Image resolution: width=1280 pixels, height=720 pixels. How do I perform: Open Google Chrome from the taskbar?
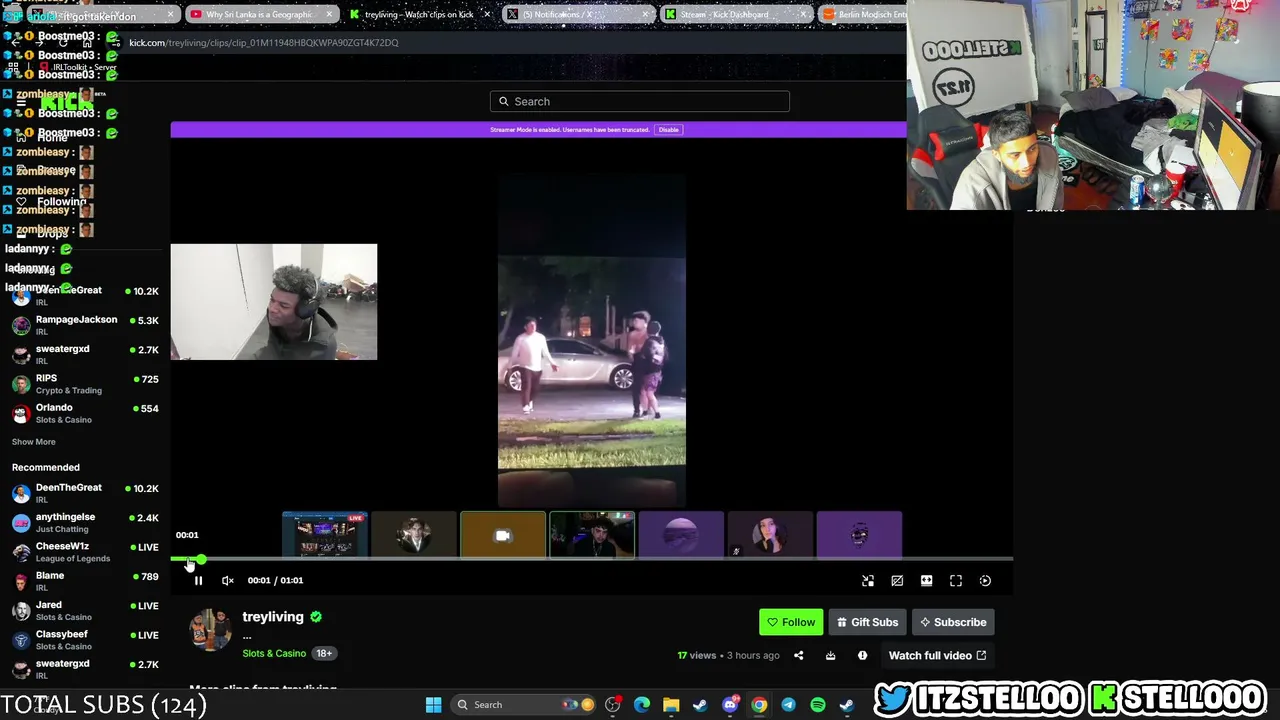(759, 705)
